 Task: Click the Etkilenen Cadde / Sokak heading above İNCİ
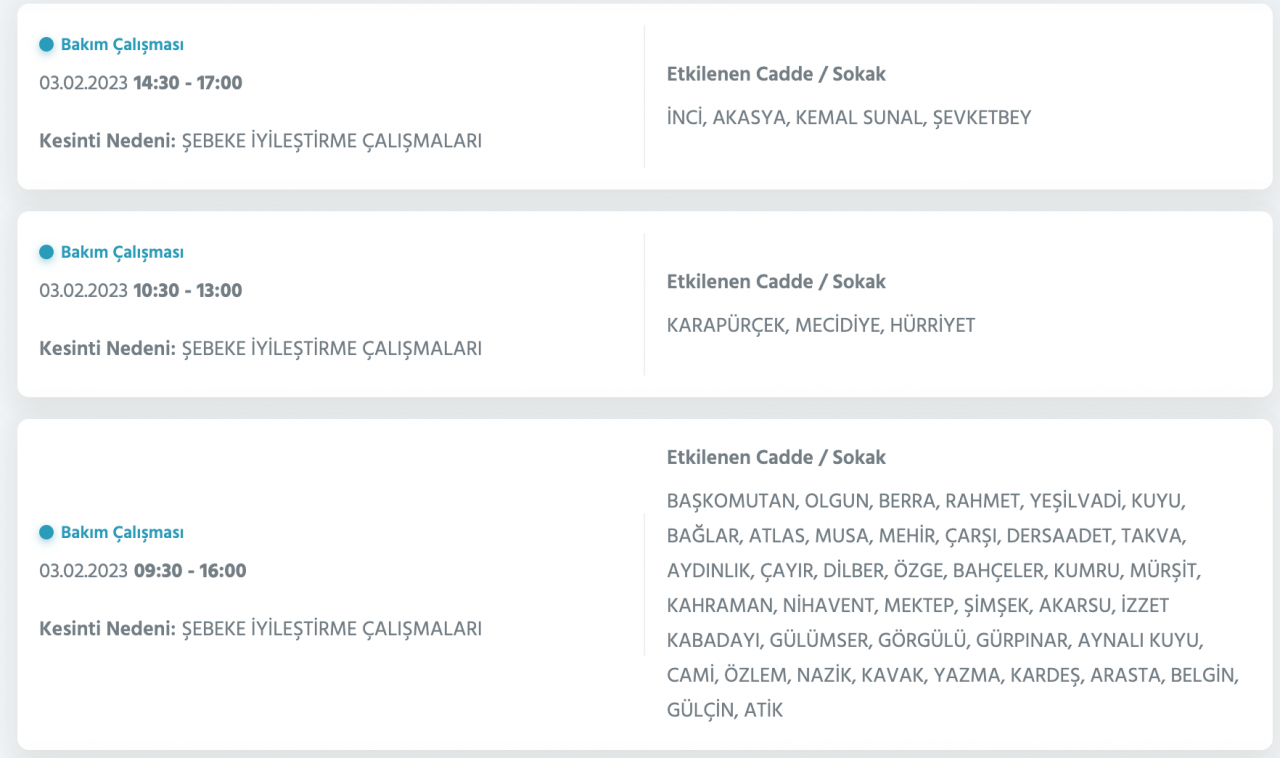(776, 74)
